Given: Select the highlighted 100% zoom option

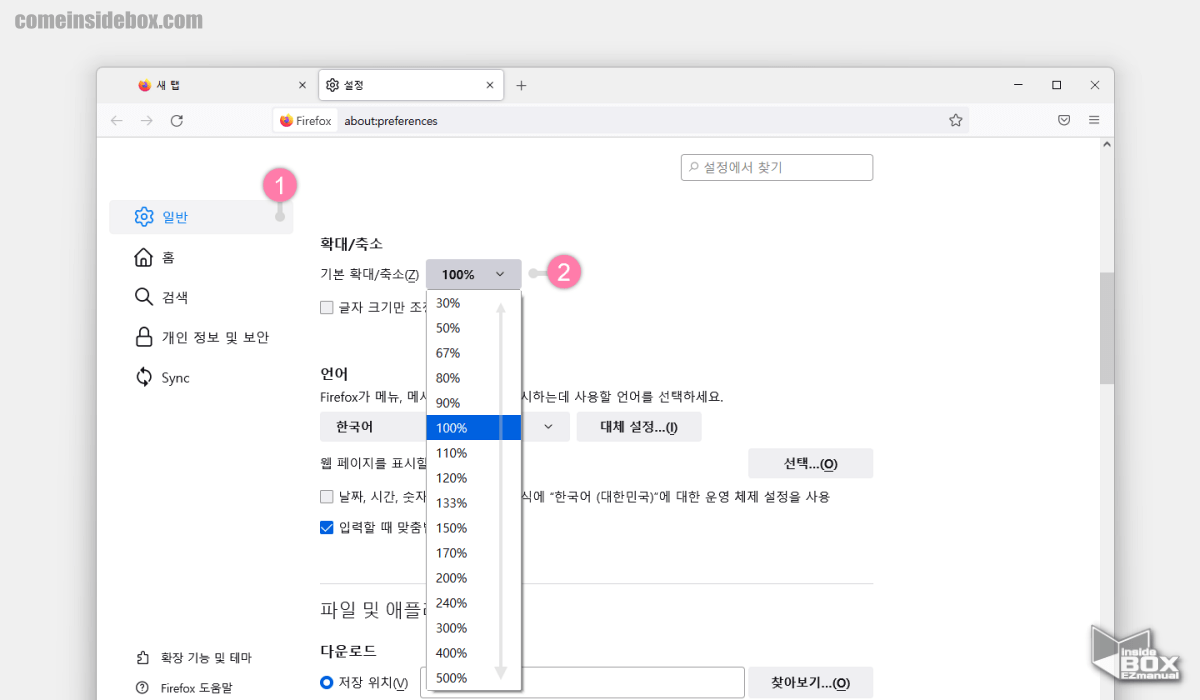Looking at the screenshot, I should [473, 428].
